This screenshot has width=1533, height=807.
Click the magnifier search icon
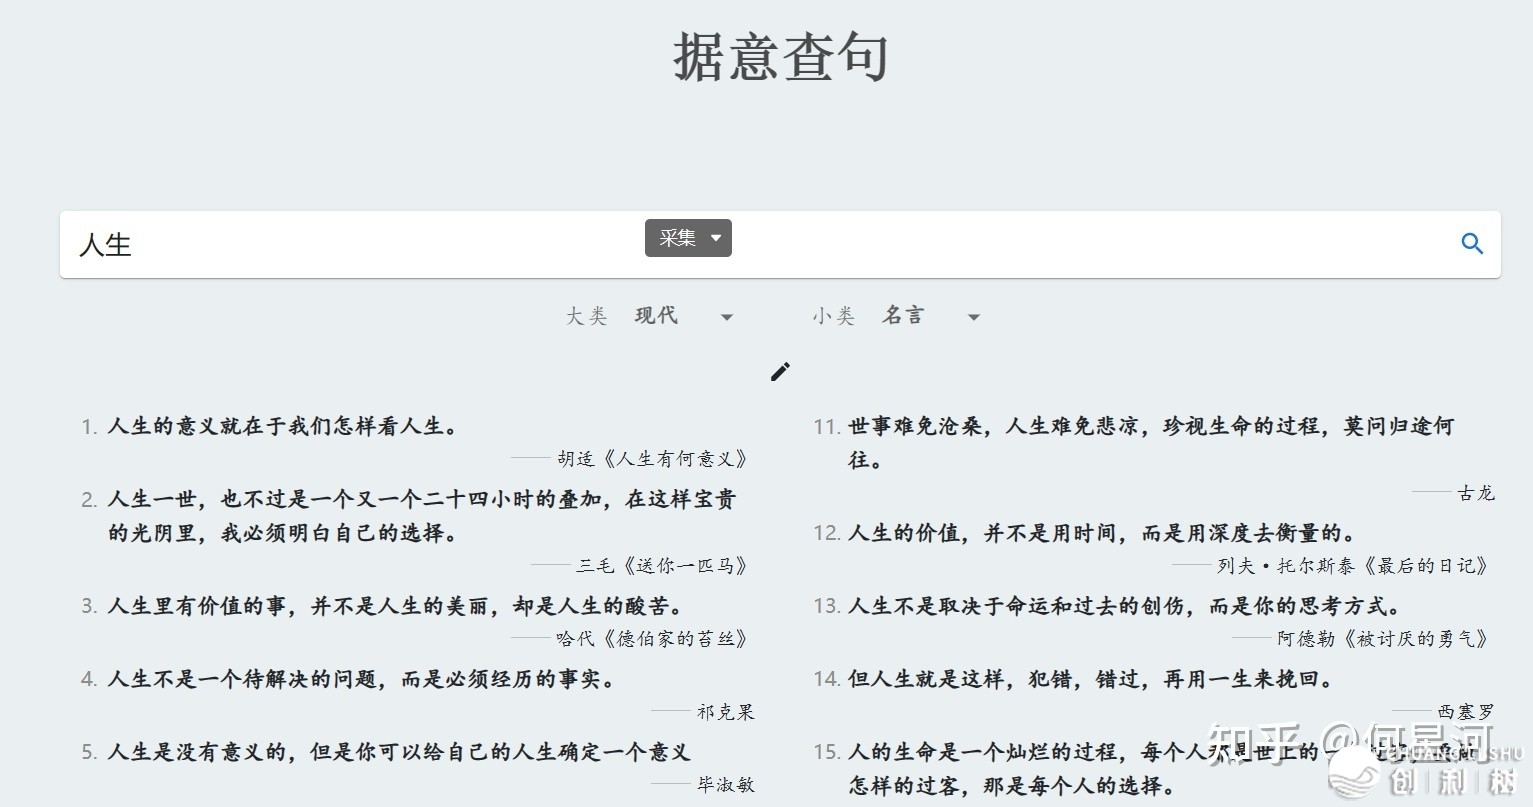pos(1472,243)
